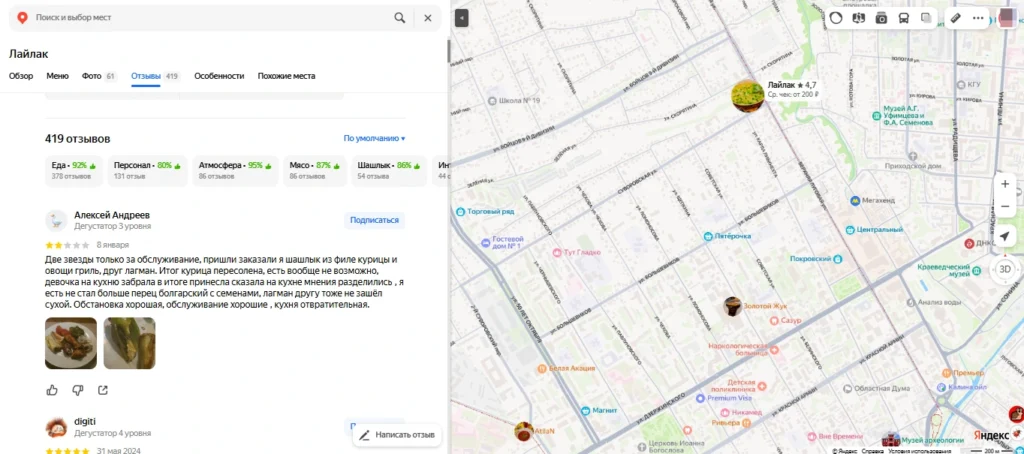
Task: Filter reviews by Мясо tag
Action: [315, 170]
